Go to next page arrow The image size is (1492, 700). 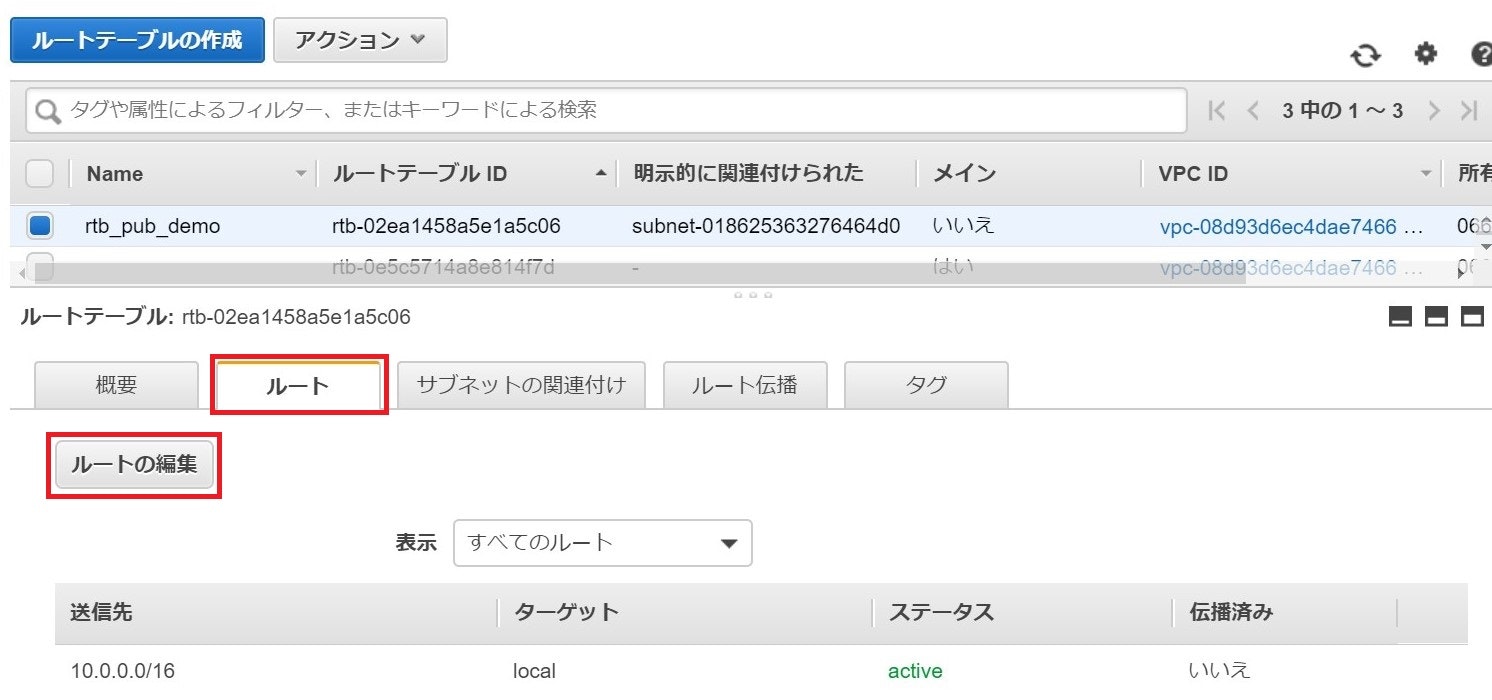(x=1434, y=111)
